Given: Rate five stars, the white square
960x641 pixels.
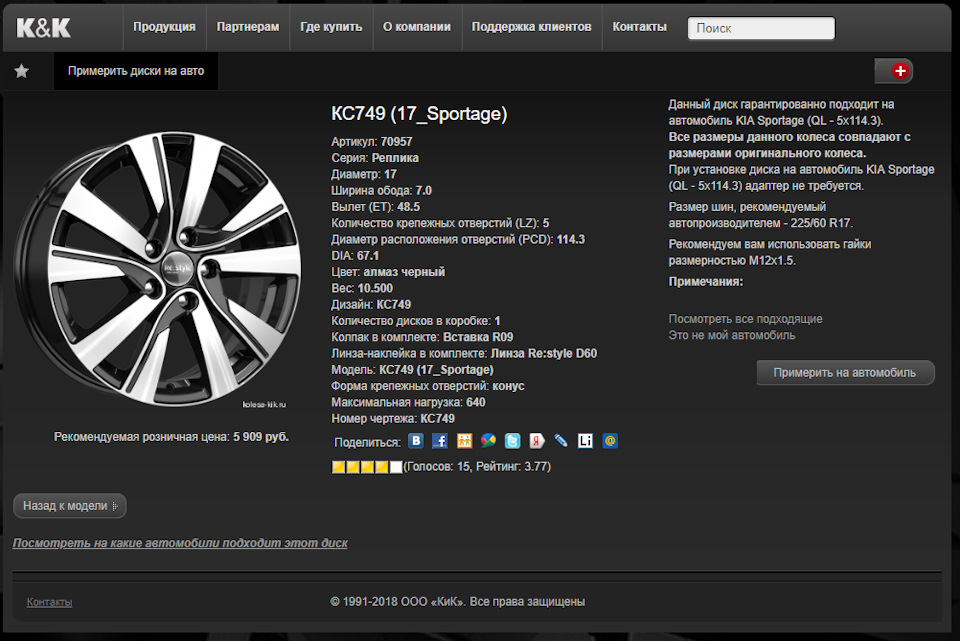Looking at the screenshot, I should (396, 467).
